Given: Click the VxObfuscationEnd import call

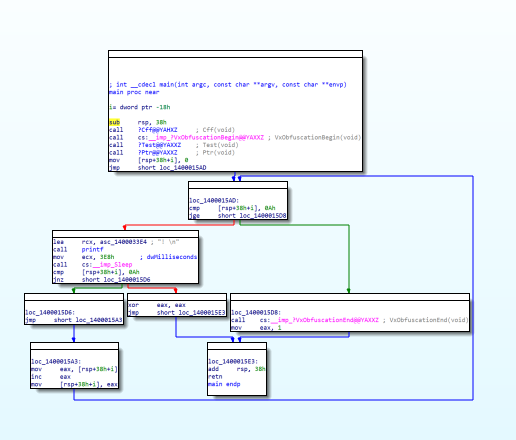Looking at the screenshot, I should tap(325, 320).
